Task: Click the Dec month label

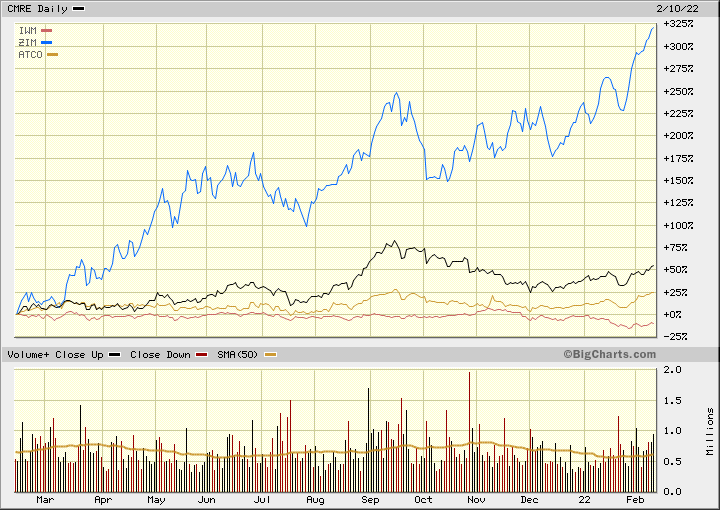Action: pyautogui.click(x=529, y=499)
